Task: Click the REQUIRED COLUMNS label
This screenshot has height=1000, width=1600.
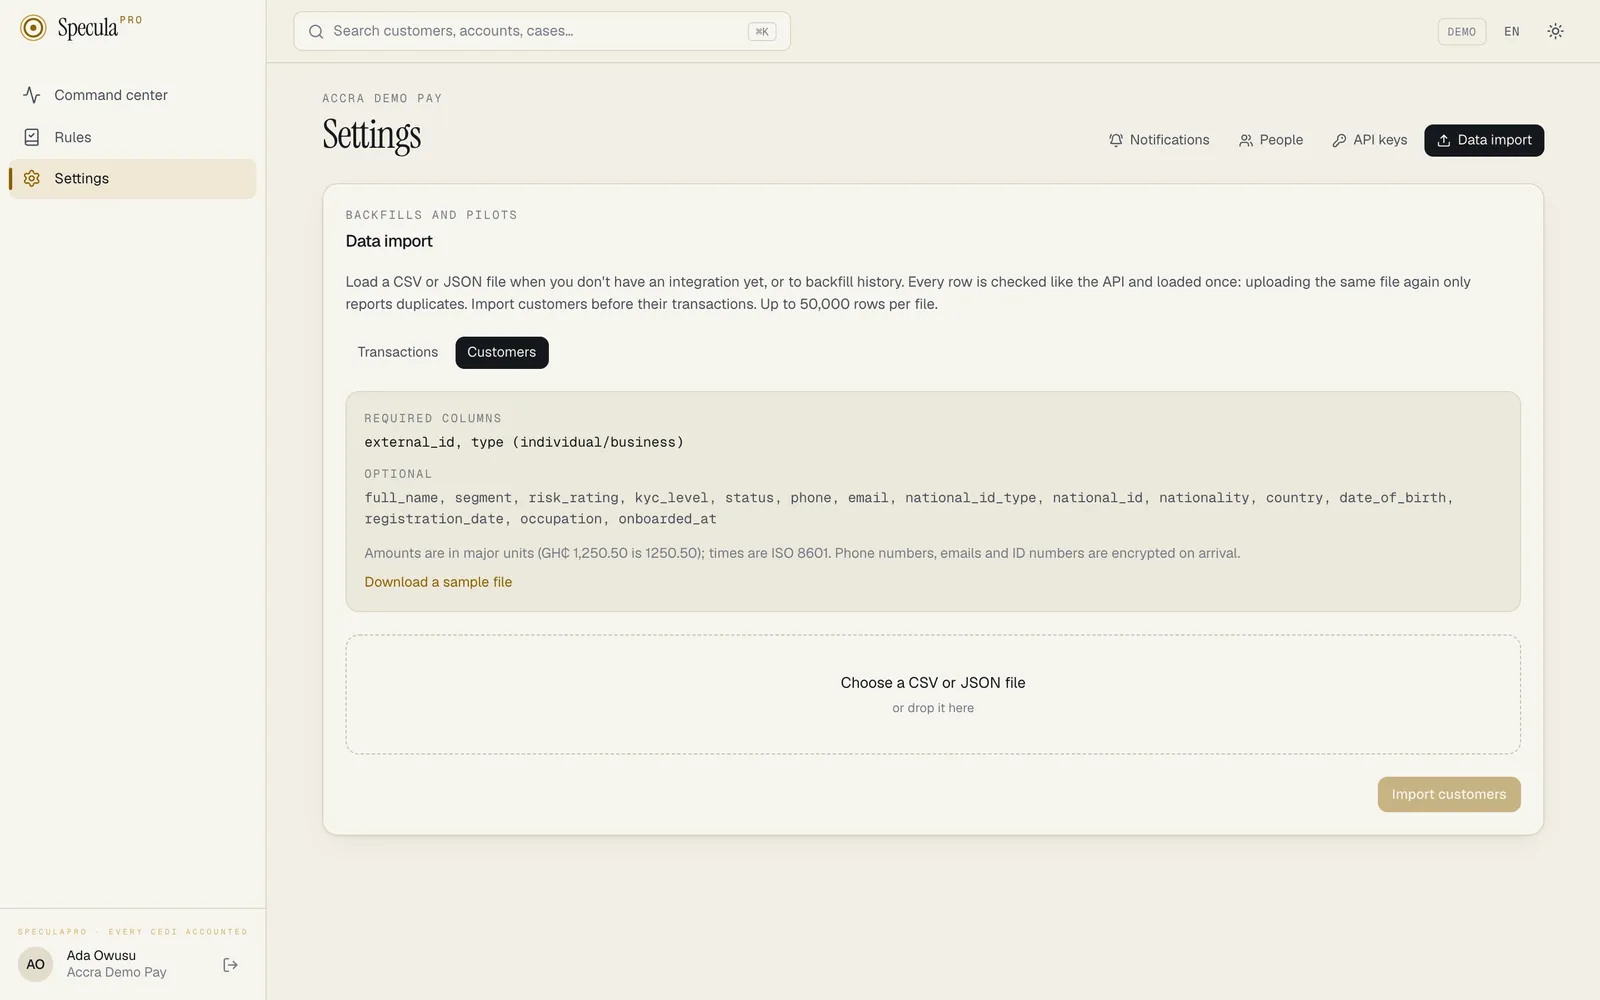Action: [x=433, y=418]
